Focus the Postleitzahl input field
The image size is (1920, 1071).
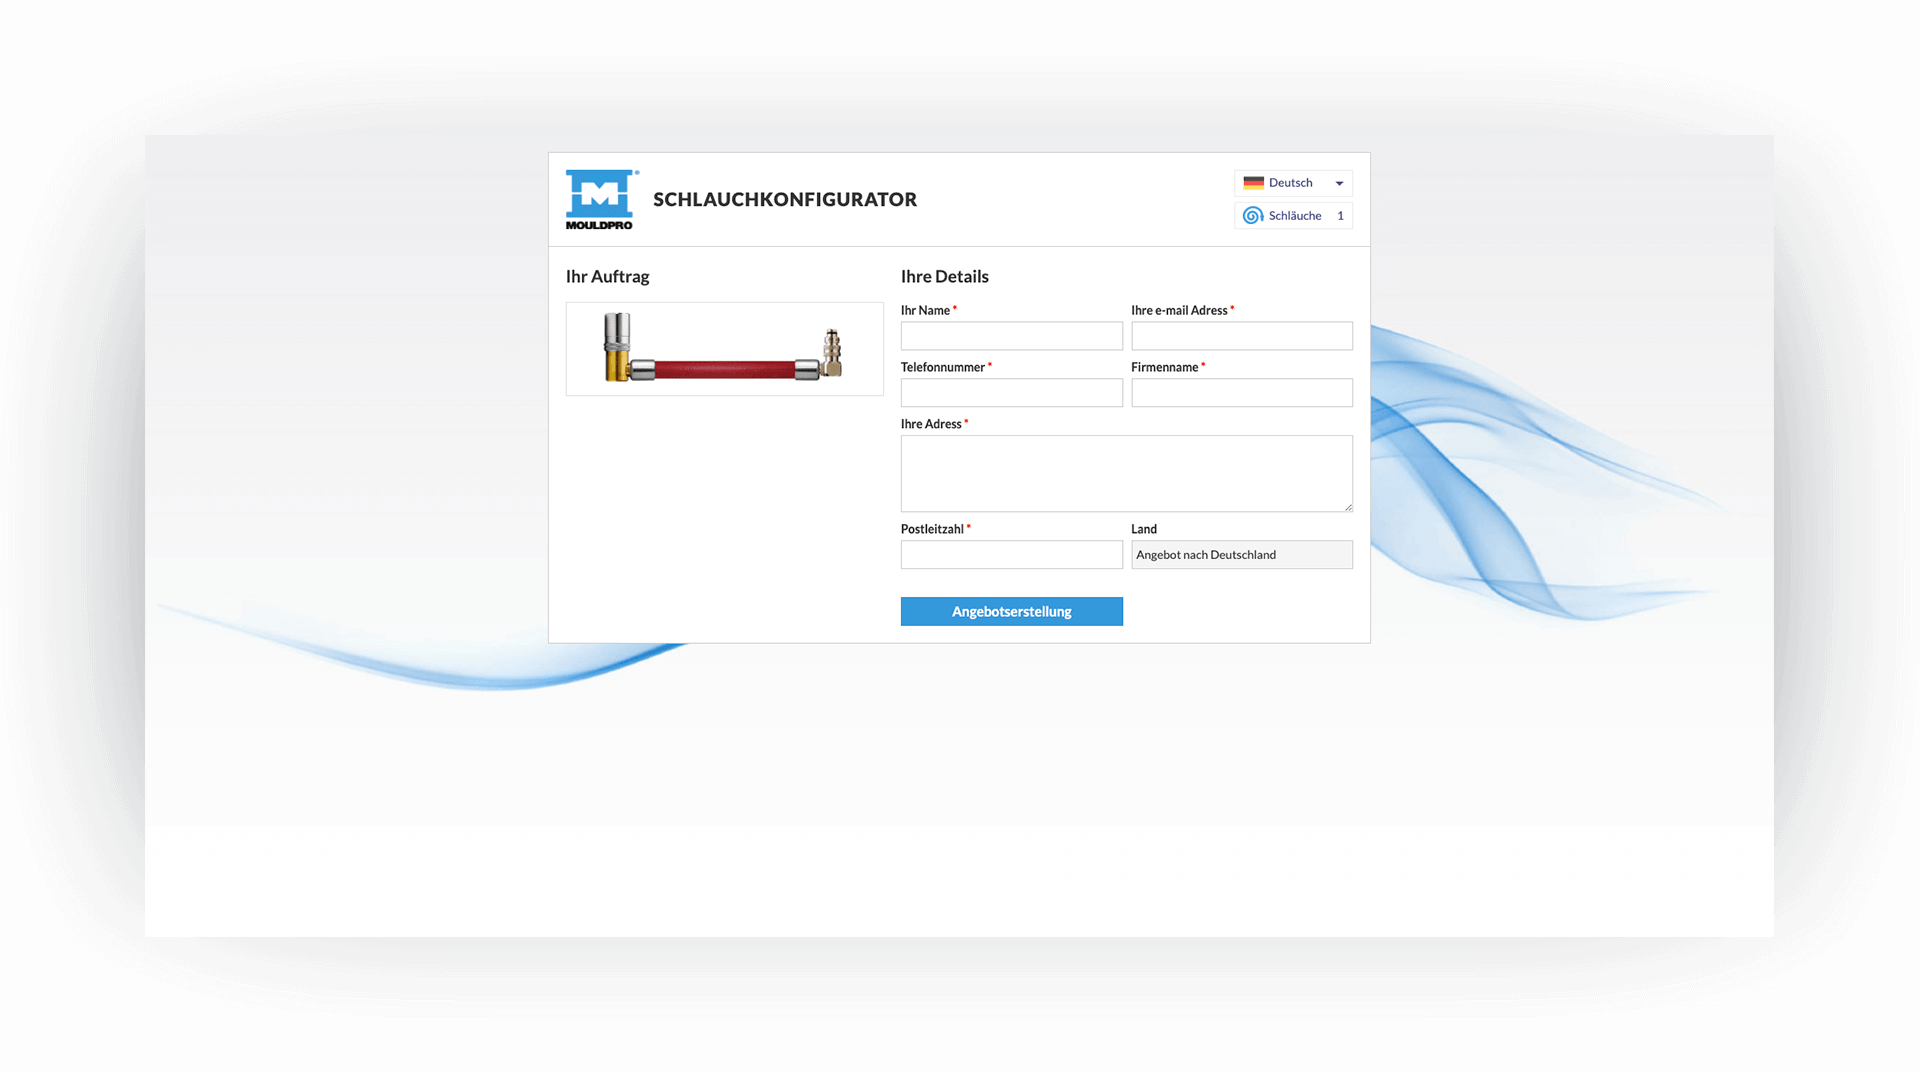[x=1011, y=555]
